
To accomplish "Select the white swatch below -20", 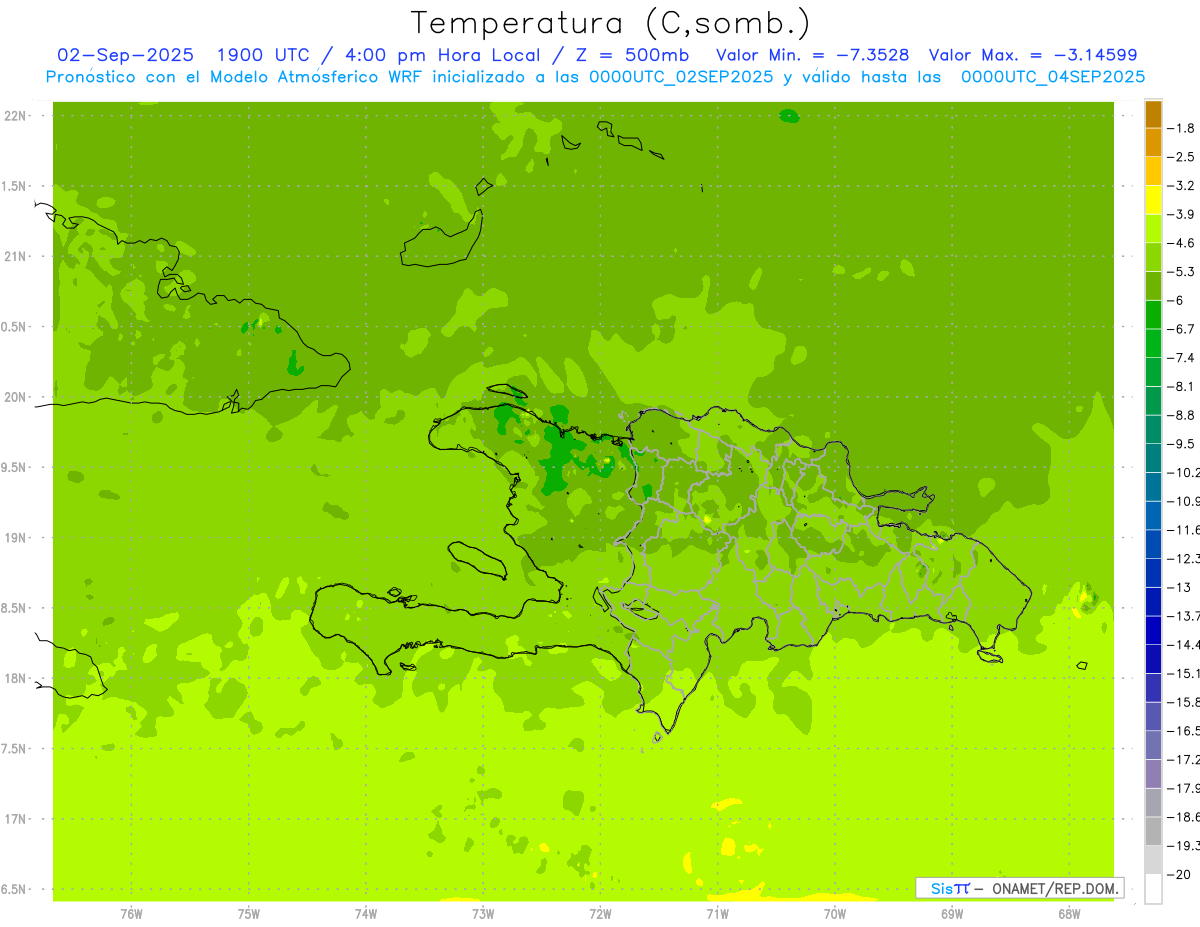I will pyautogui.click(x=1153, y=889).
